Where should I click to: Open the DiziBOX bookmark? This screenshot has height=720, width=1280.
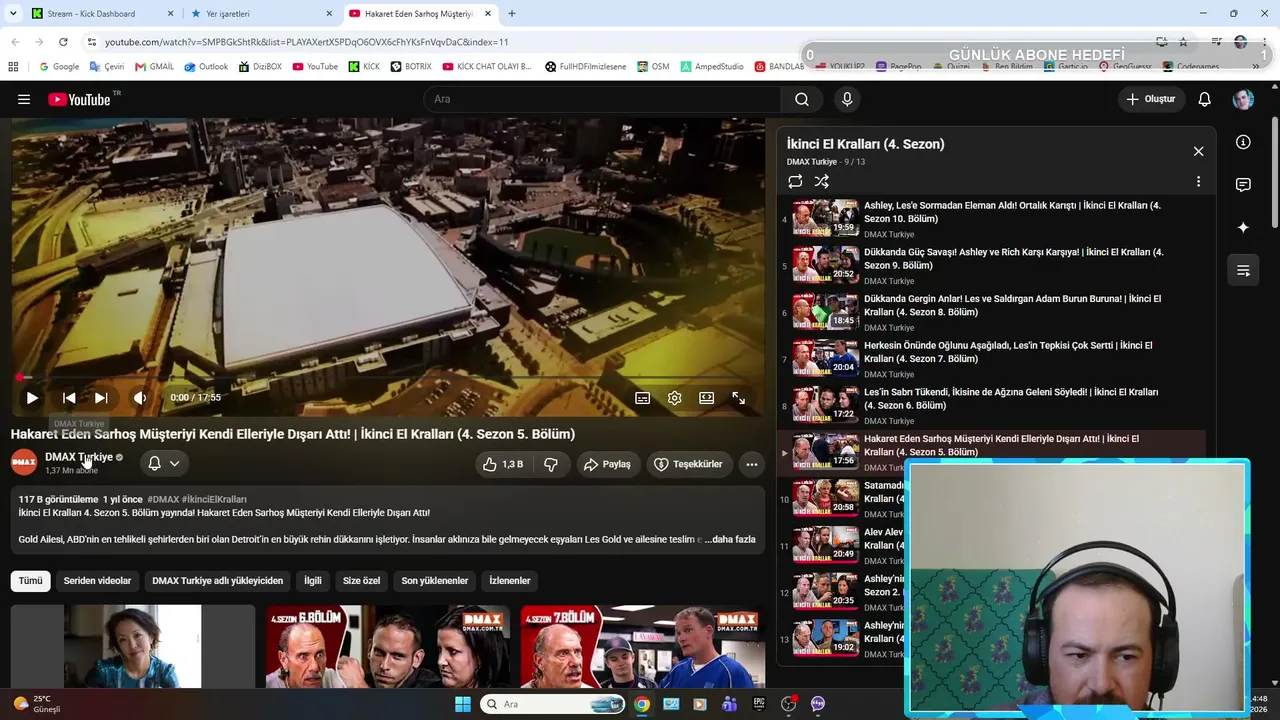260,67
